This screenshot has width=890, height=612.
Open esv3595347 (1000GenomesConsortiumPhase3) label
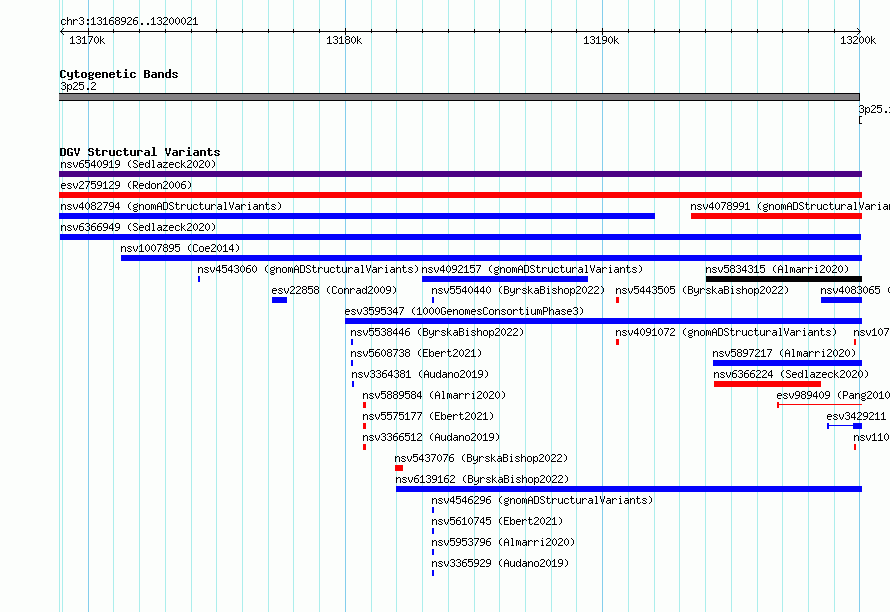pyautogui.click(x=464, y=311)
